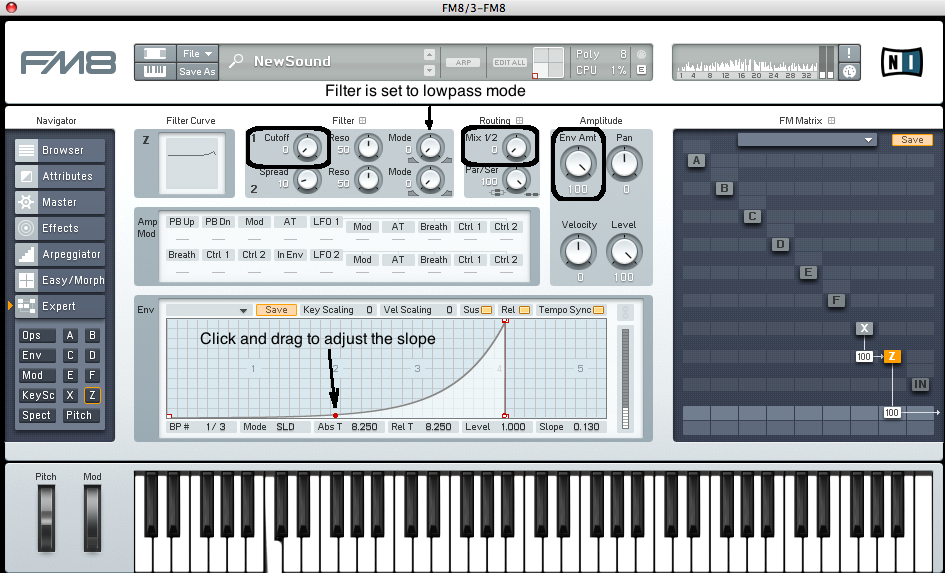Click the NI logo
The image size is (945, 573).
tap(902, 62)
